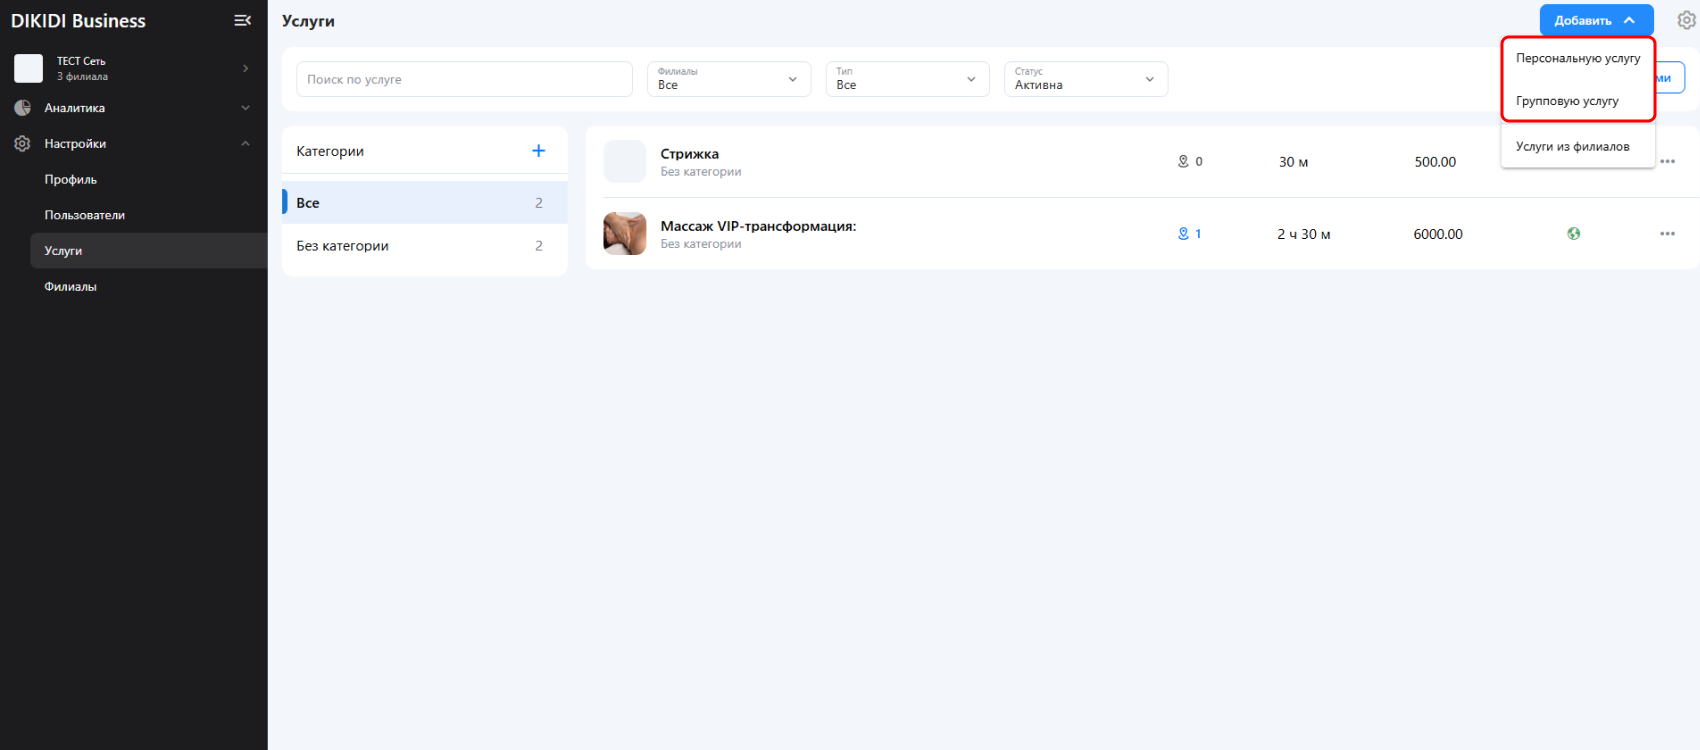
Task: Open the three-dot menu for Стрижка
Action: tap(1667, 162)
